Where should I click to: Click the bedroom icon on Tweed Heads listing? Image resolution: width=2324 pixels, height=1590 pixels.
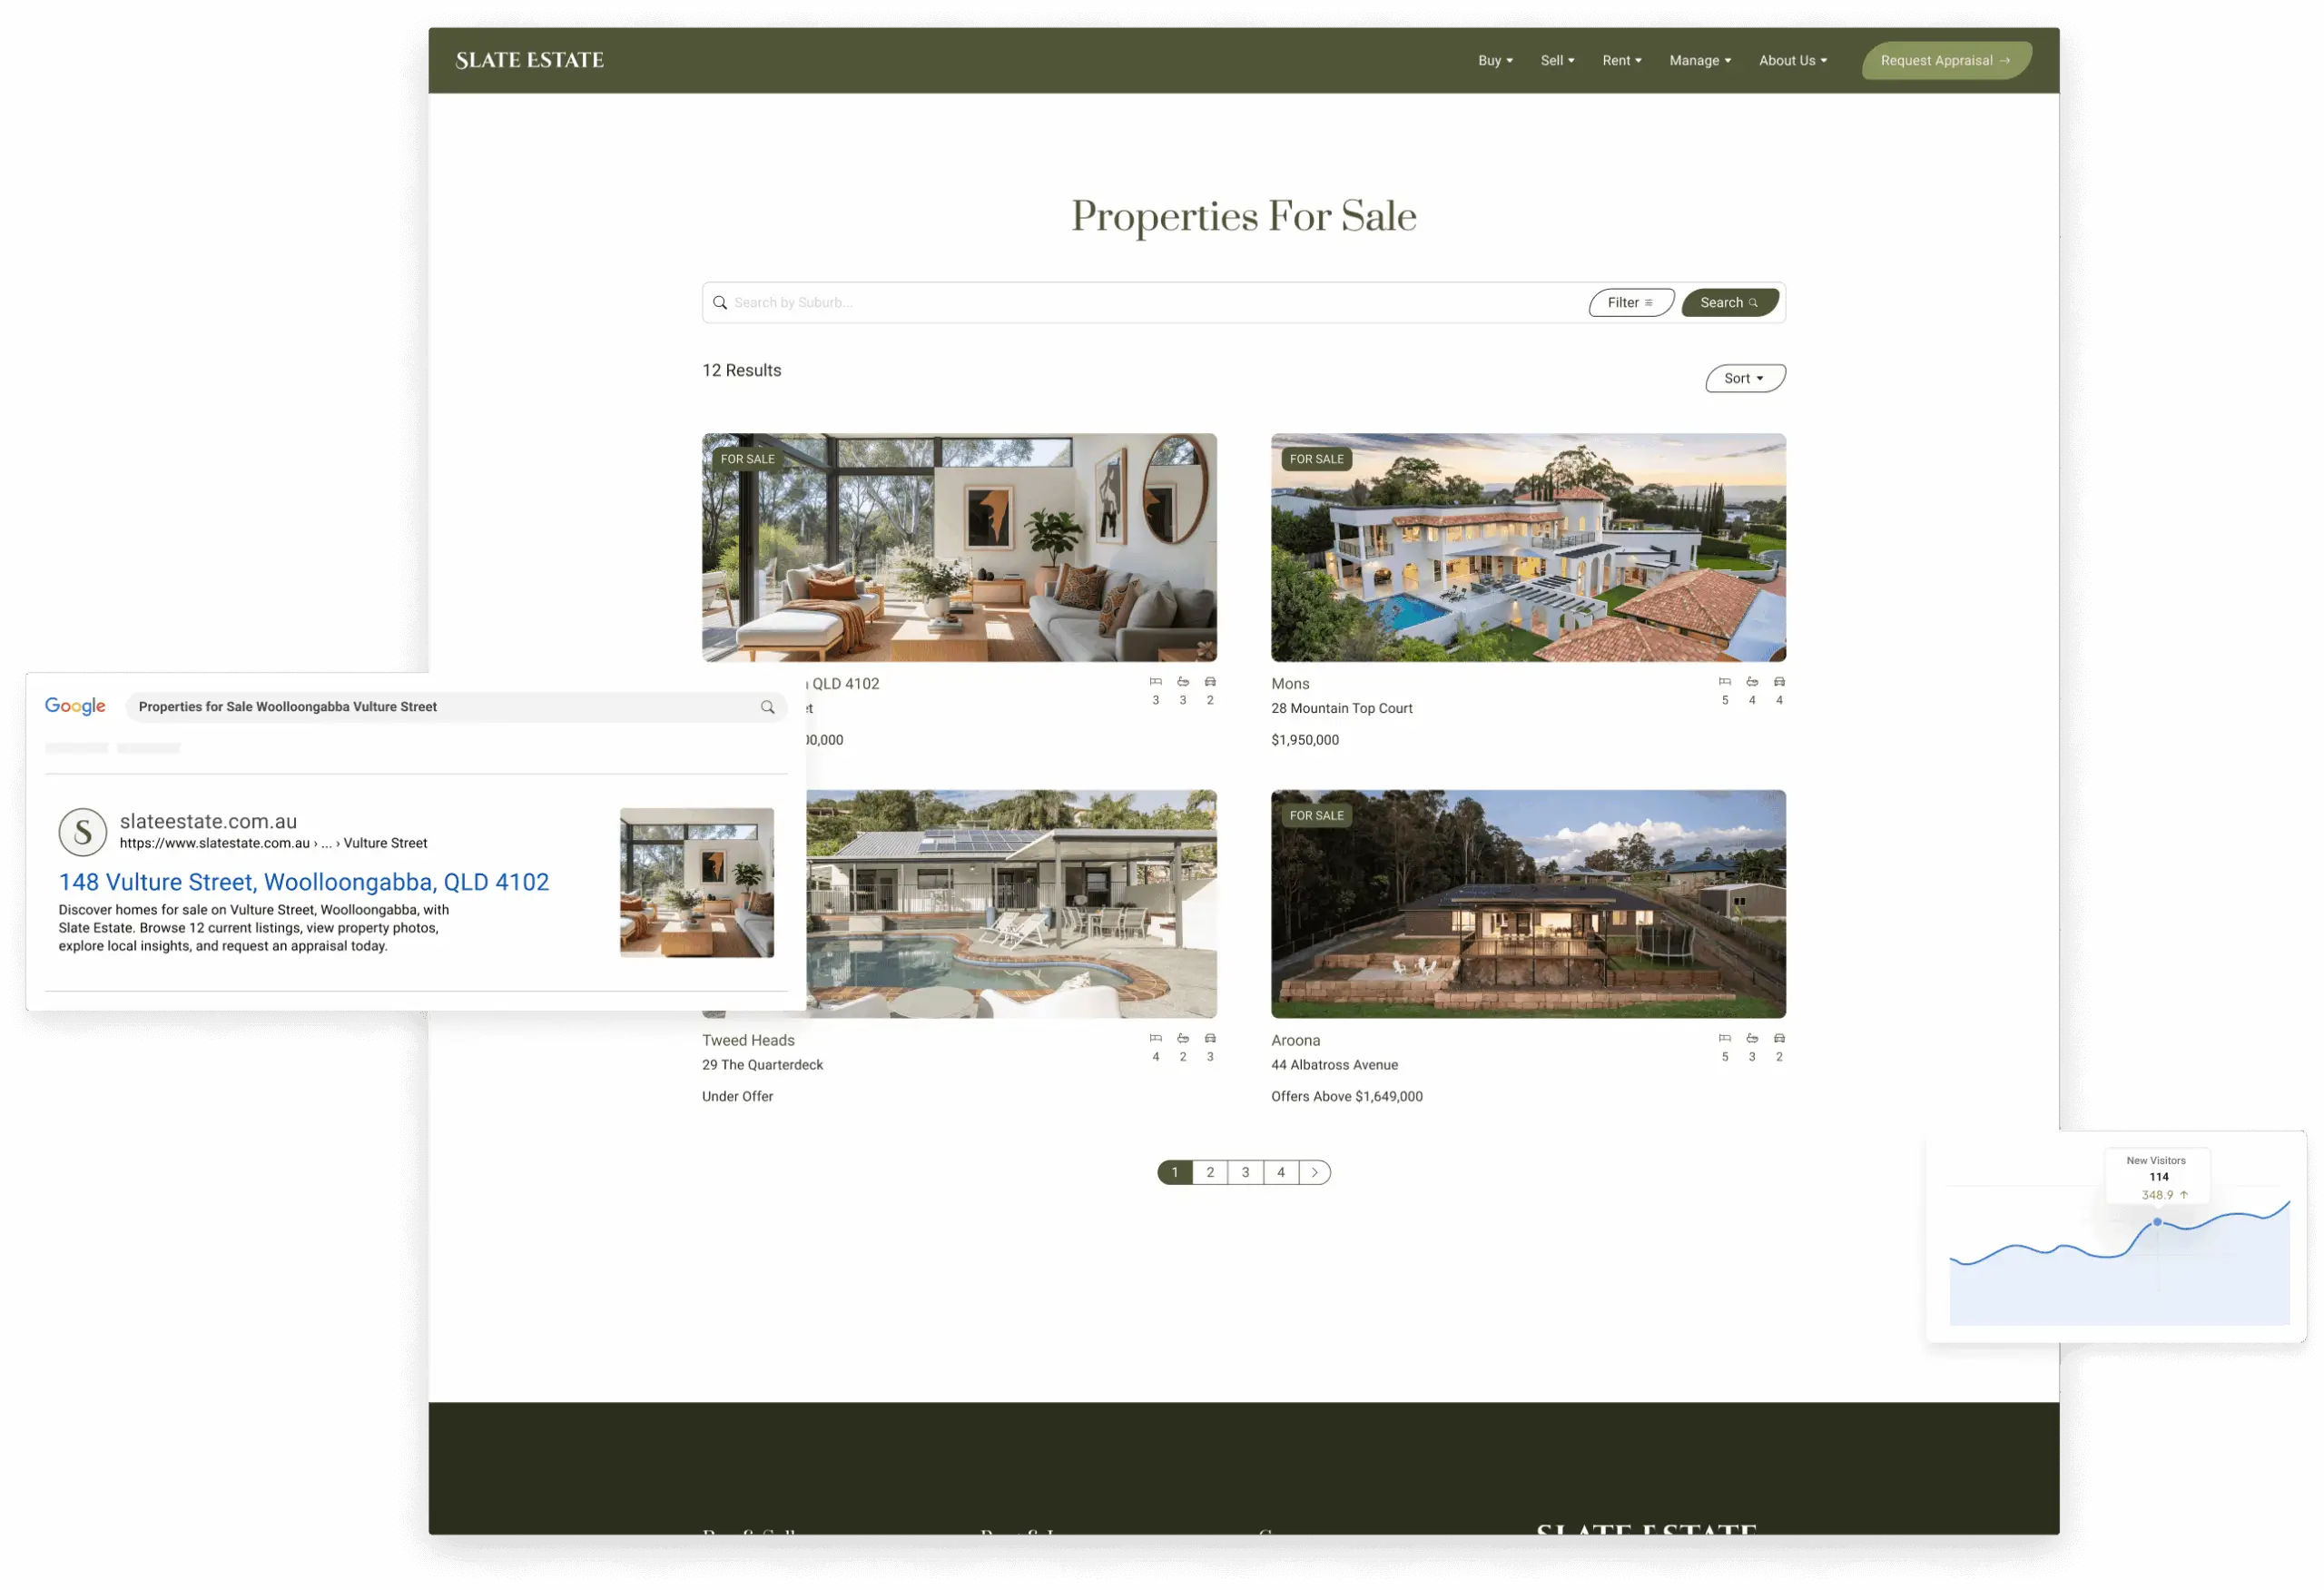1156,1039
